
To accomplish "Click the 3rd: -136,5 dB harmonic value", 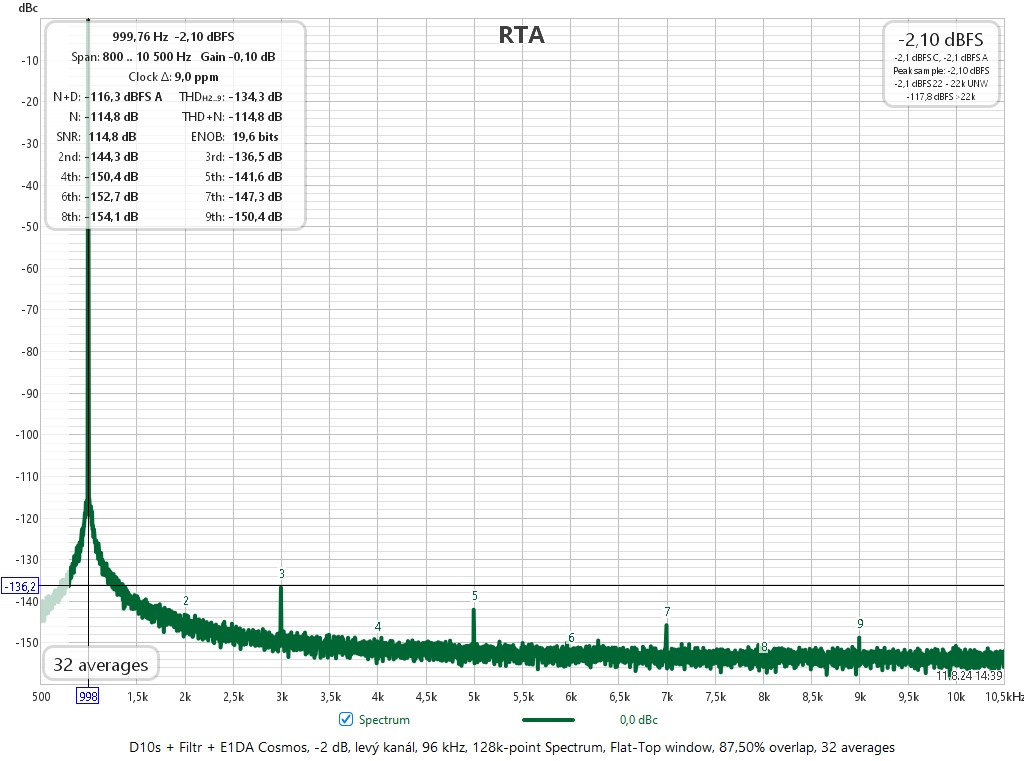I will click(x=244, y=157).
